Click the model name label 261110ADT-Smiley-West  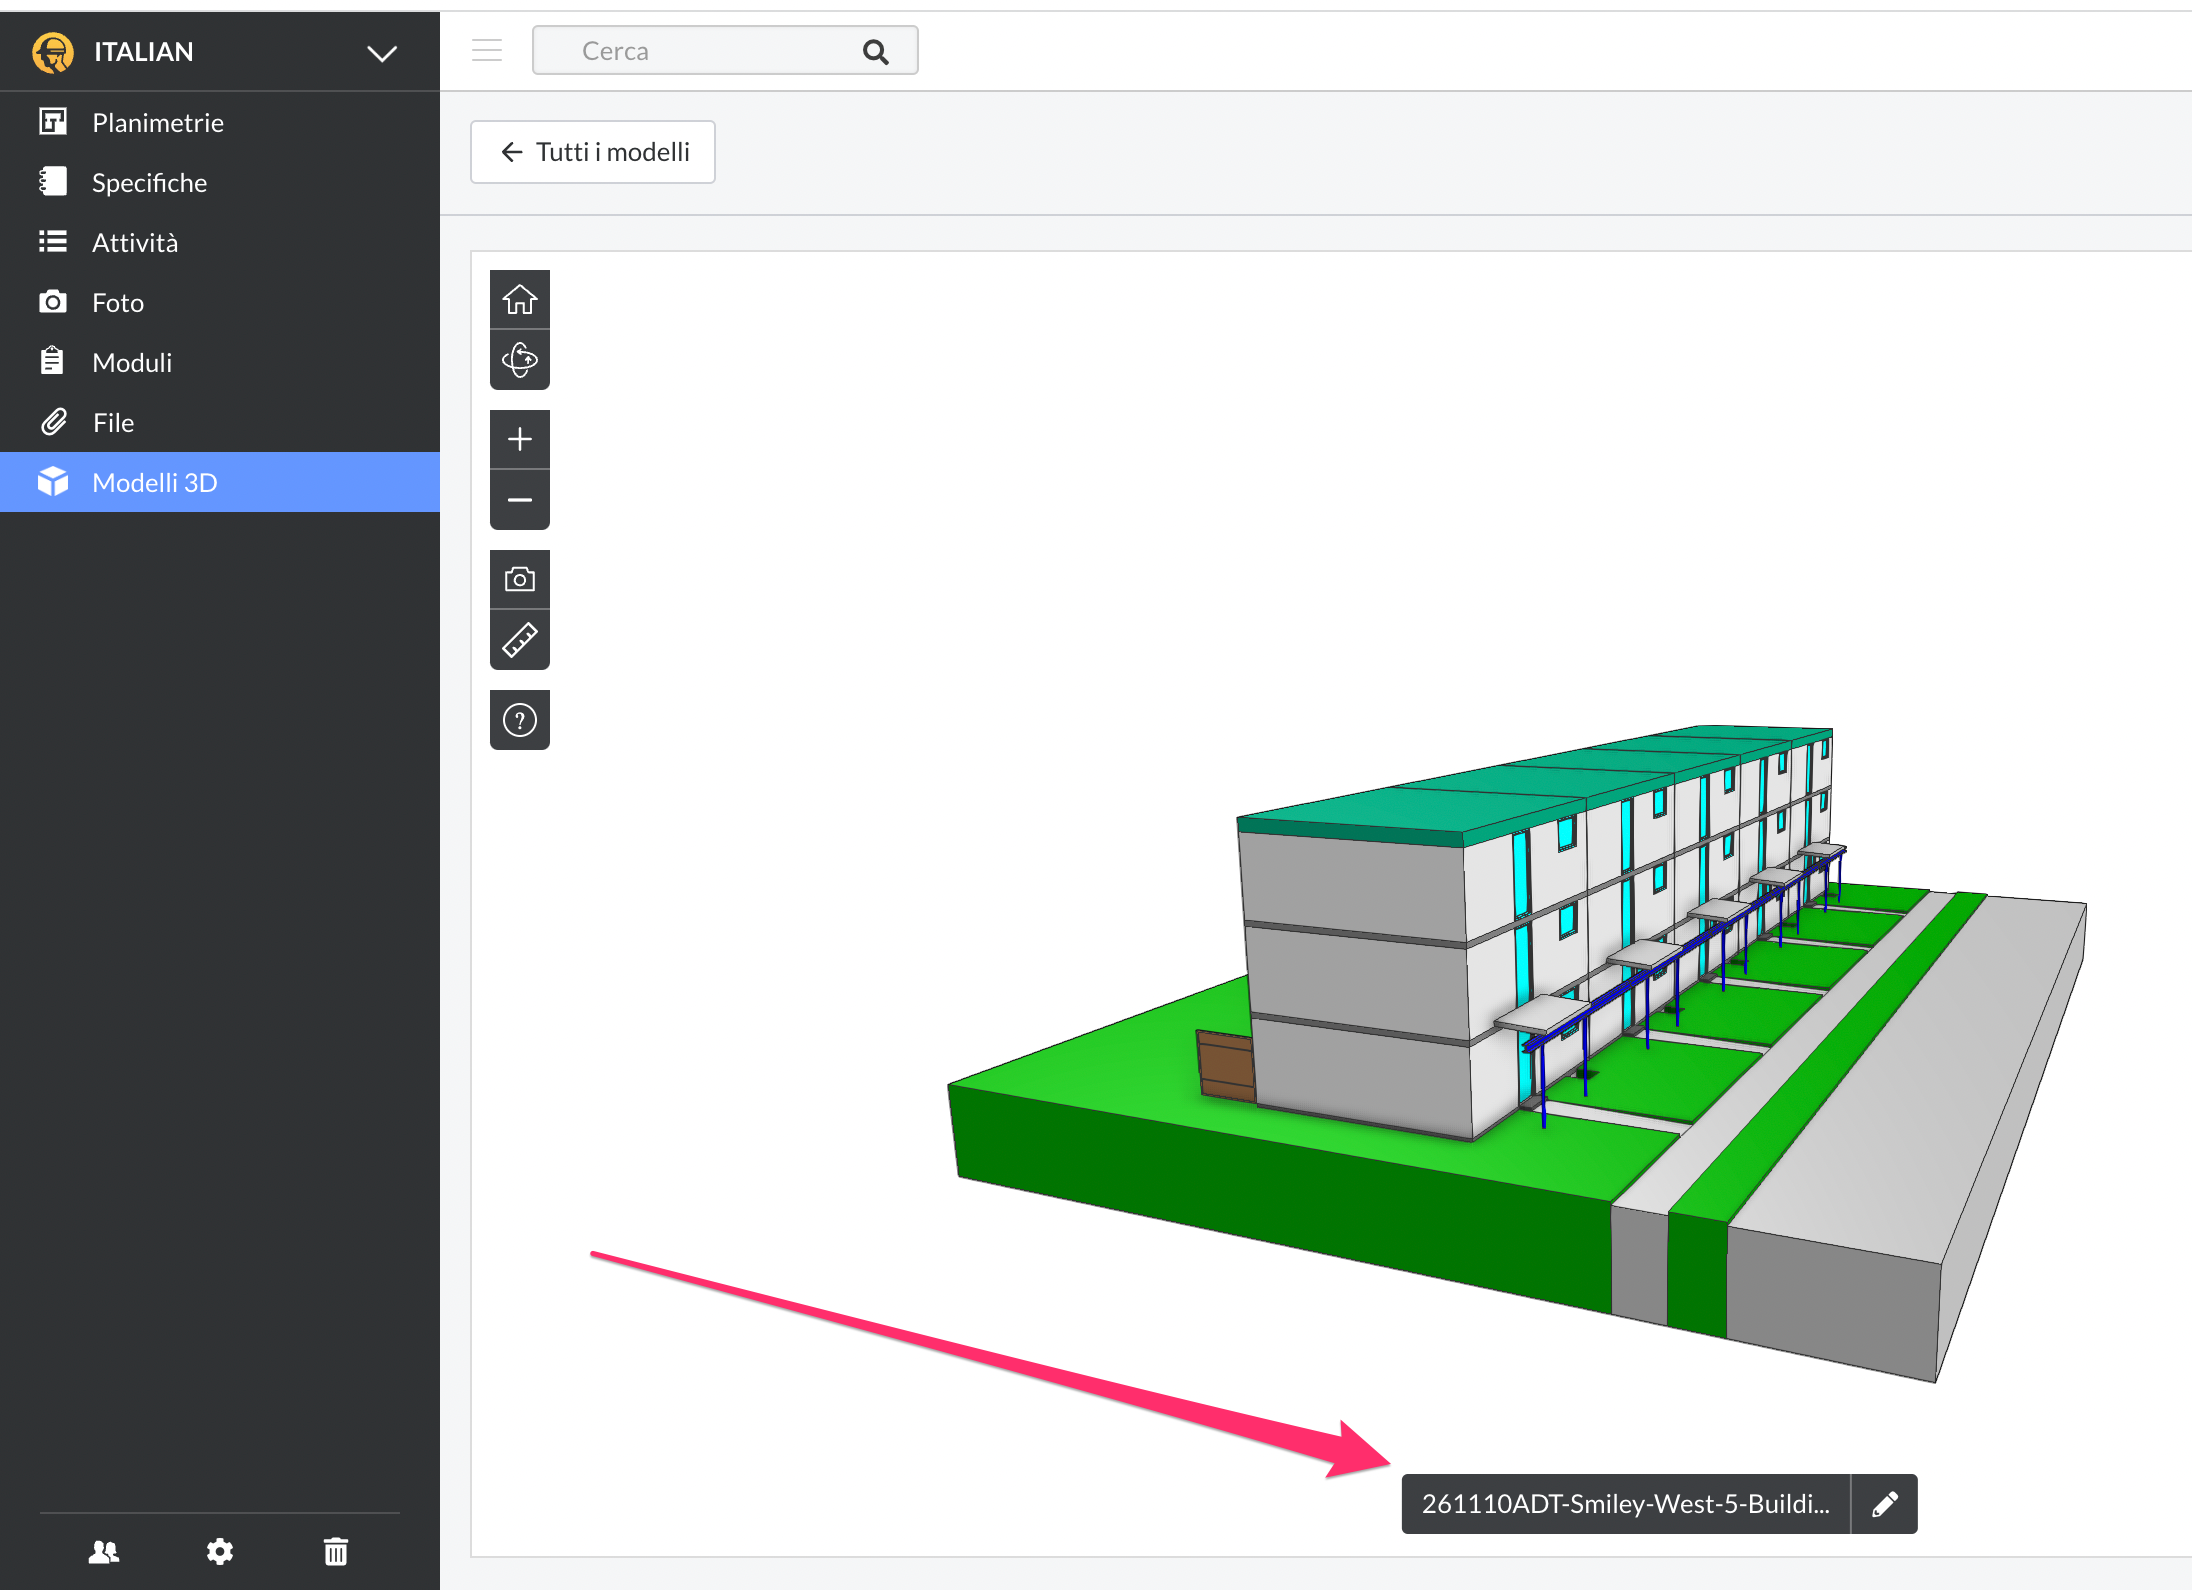(x=1626, y=1504)
